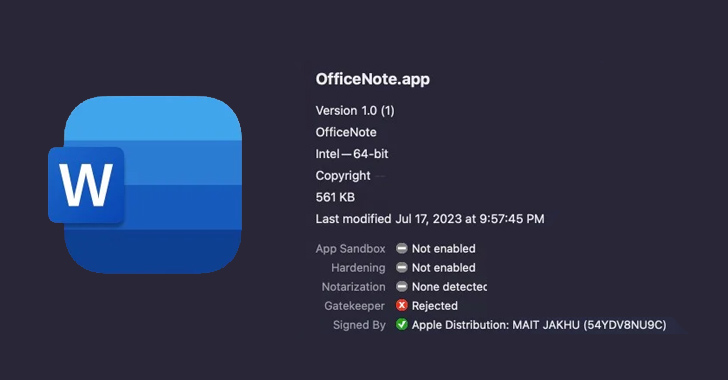
Task: Click the gray Hardening status icon
Action: [x=402, y=268]
